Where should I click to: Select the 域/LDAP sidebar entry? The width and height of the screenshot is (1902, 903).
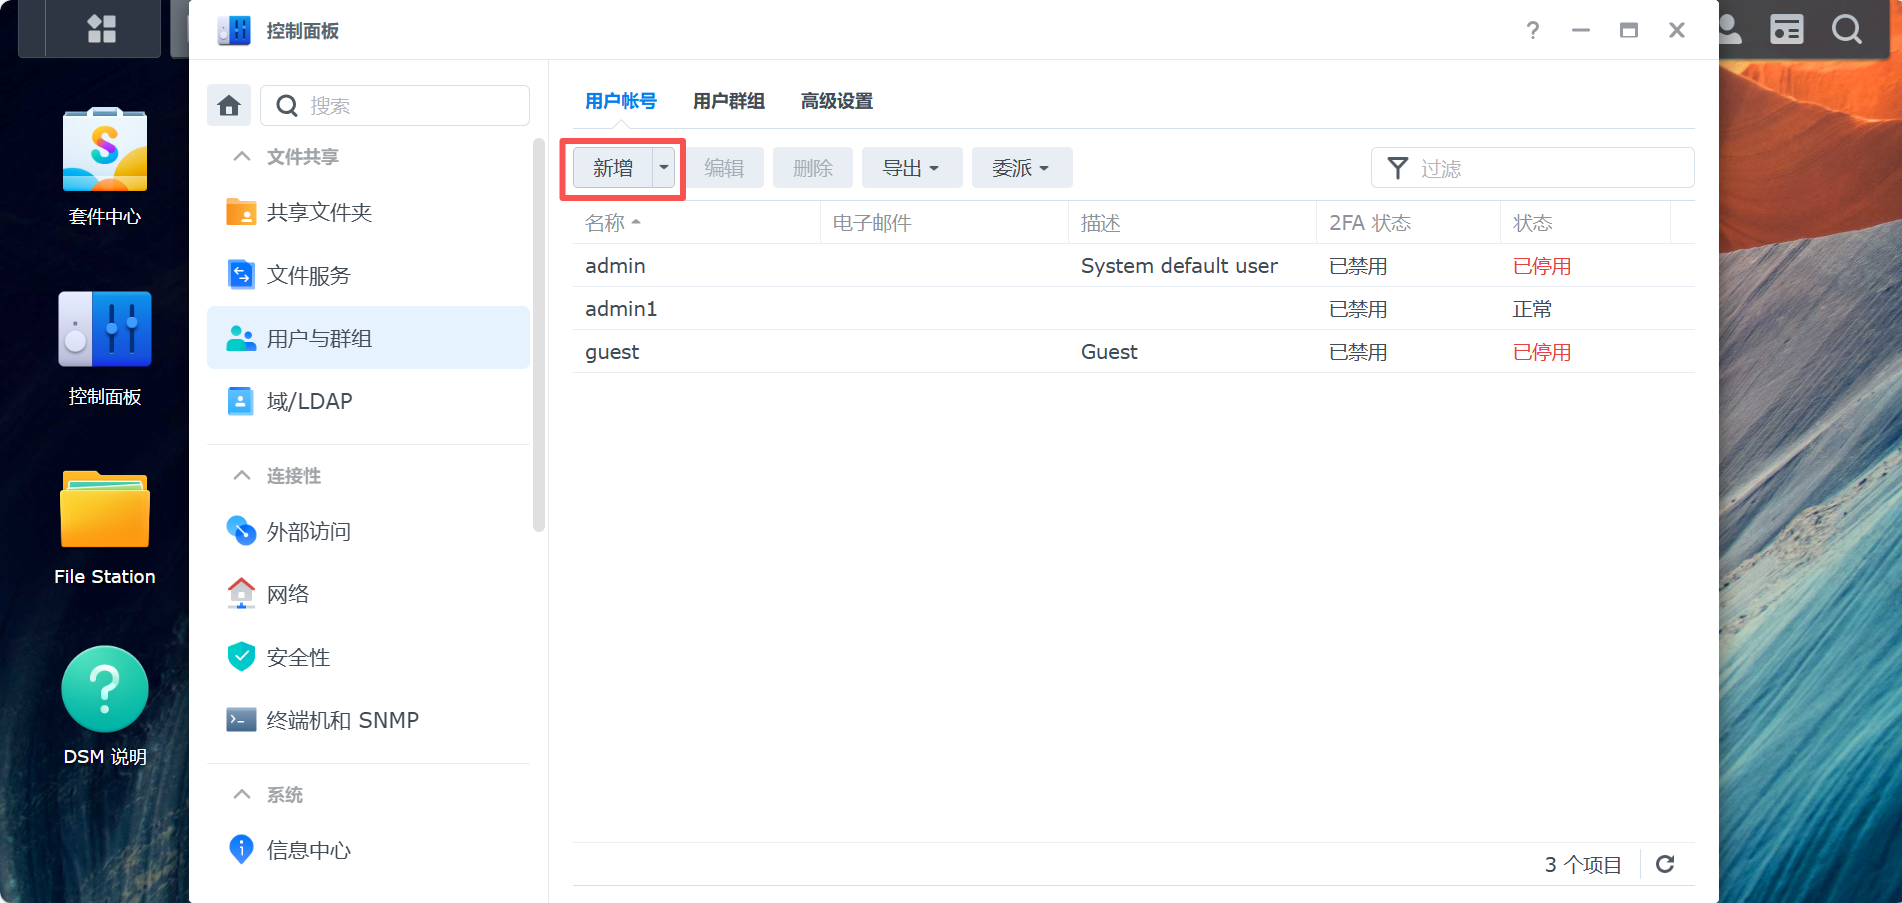tap(308, 400)
